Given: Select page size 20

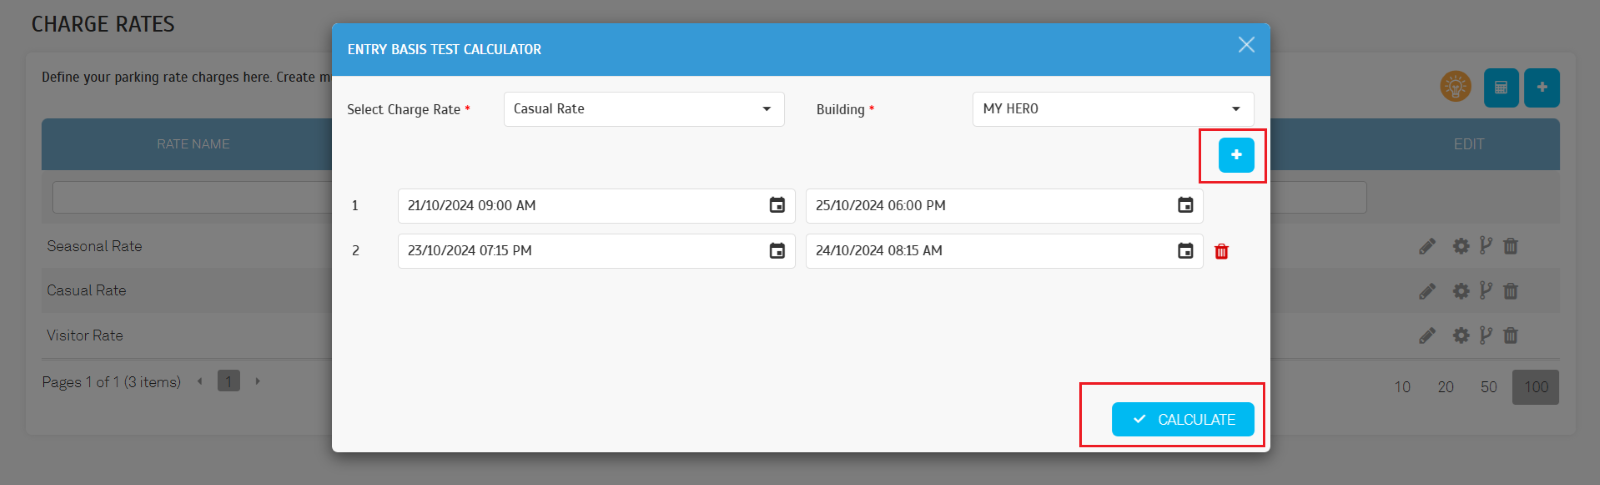Looking at the screenshot, I should click(1445, 387).
